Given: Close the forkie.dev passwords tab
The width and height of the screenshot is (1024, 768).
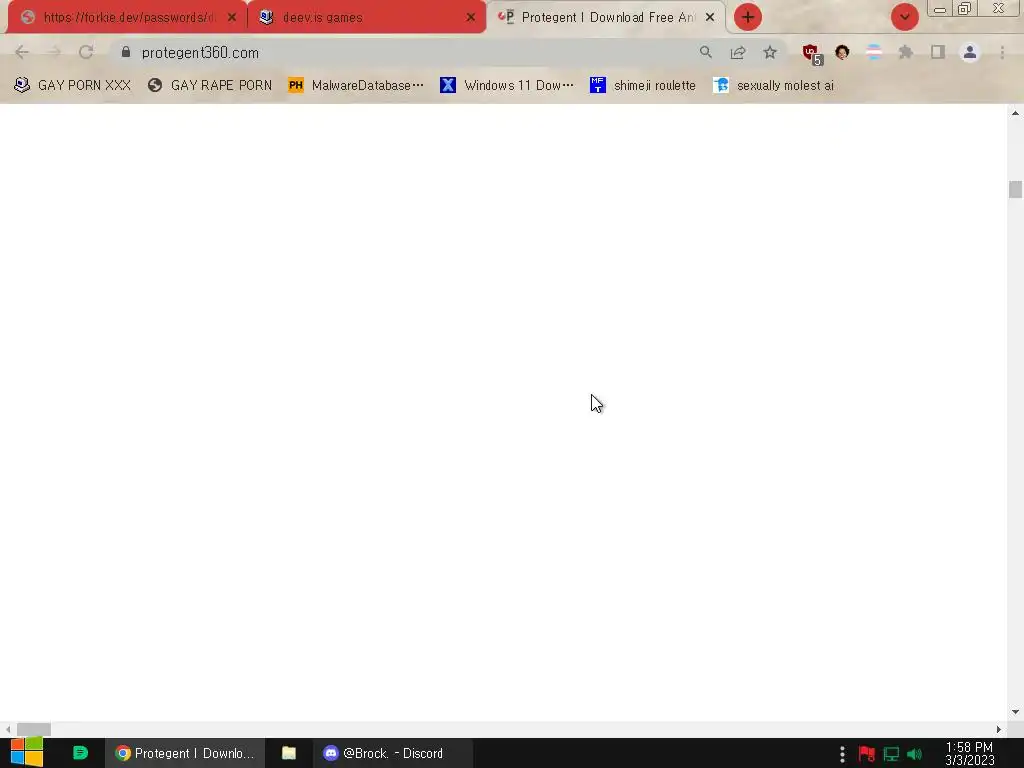Looking at the screenshot, I should (x=232, y=18).
